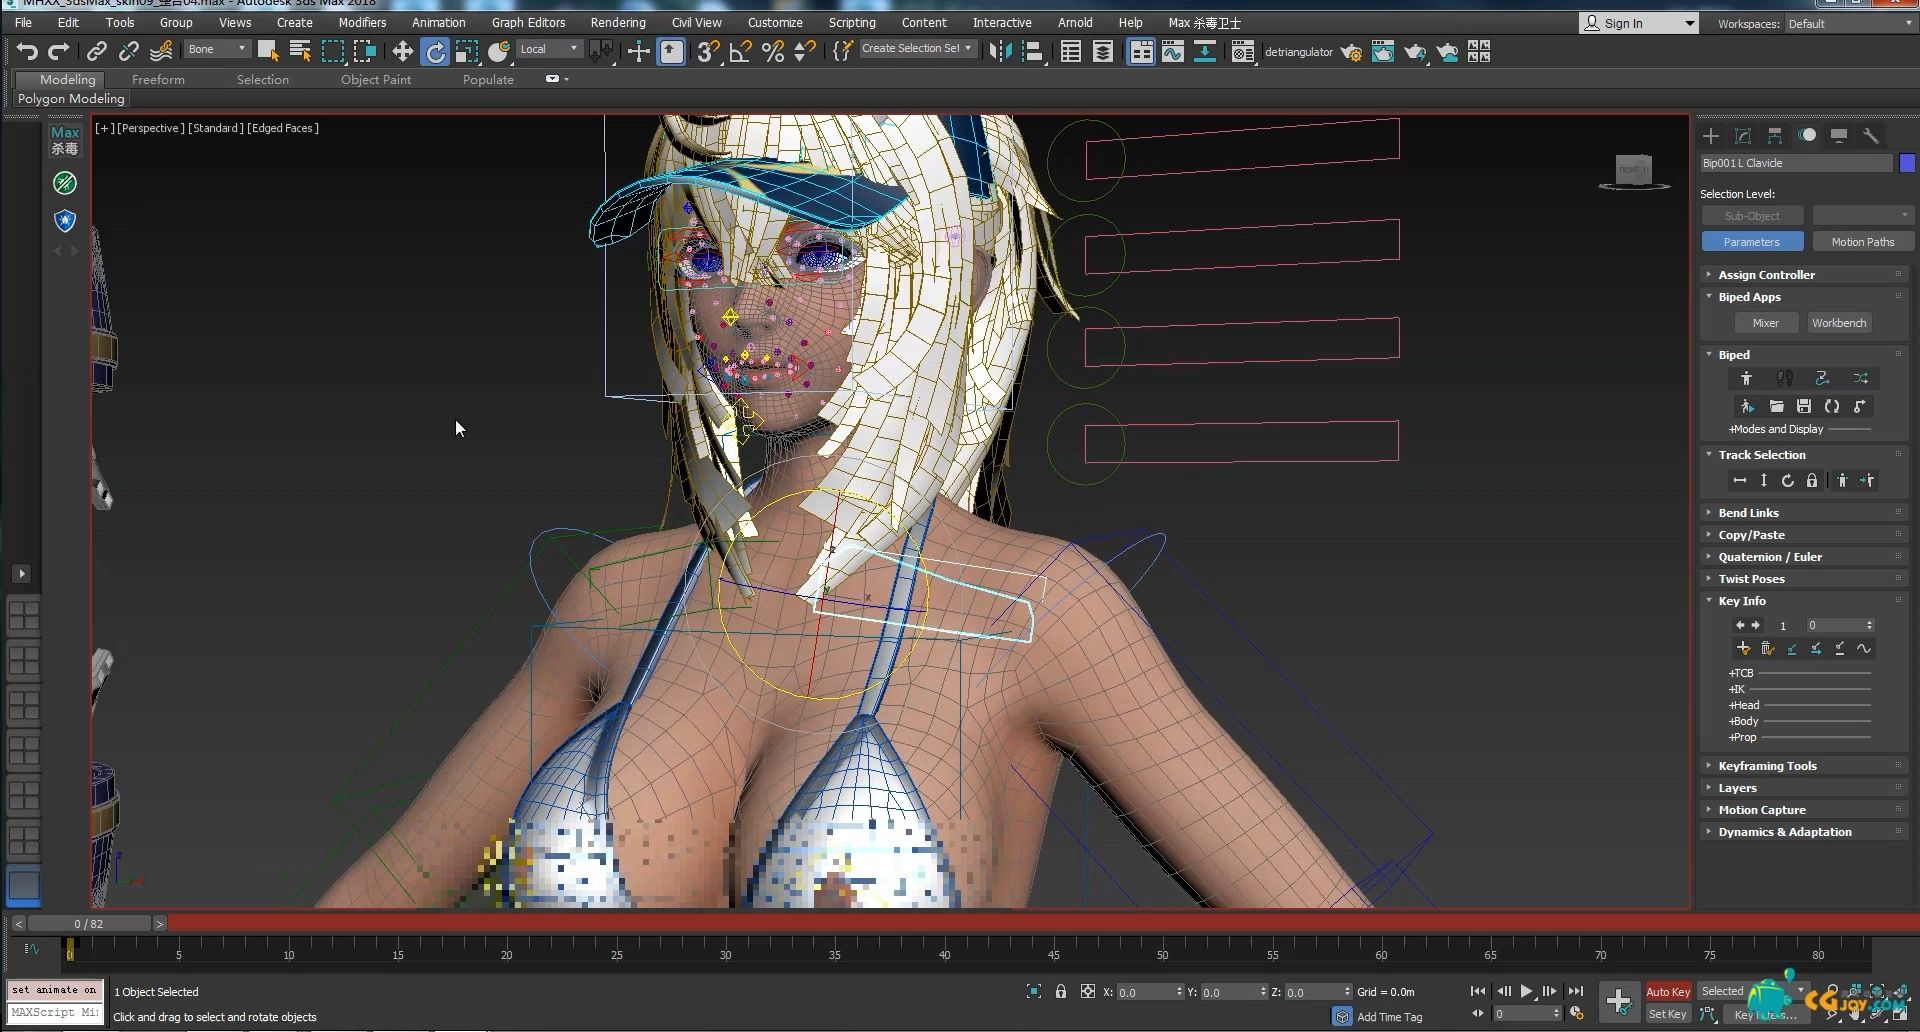Open the Create tab in command panel
Viewport: 1920px width, 1032px height.
tap(1711, 135)
